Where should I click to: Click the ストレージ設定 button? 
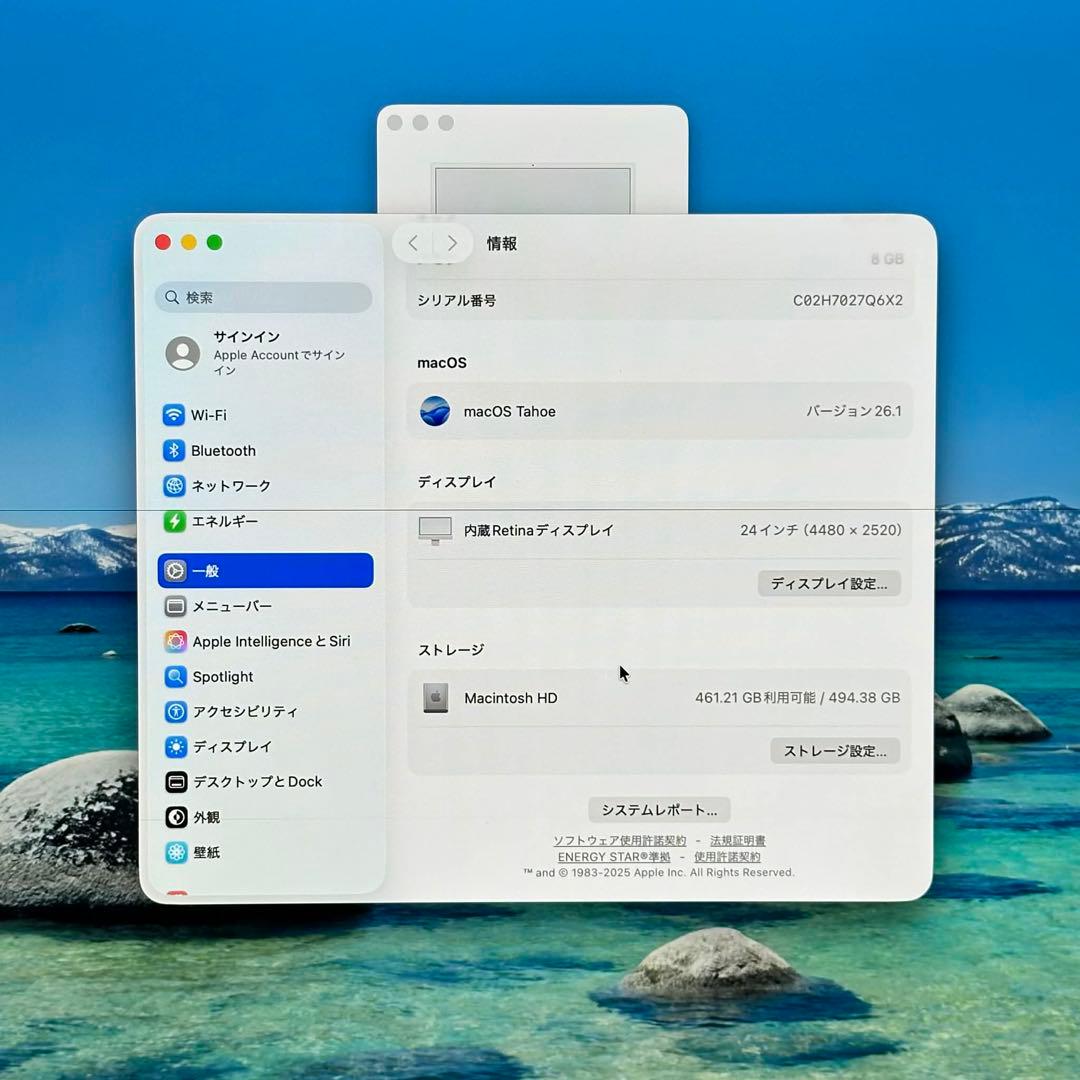(835, 751)
